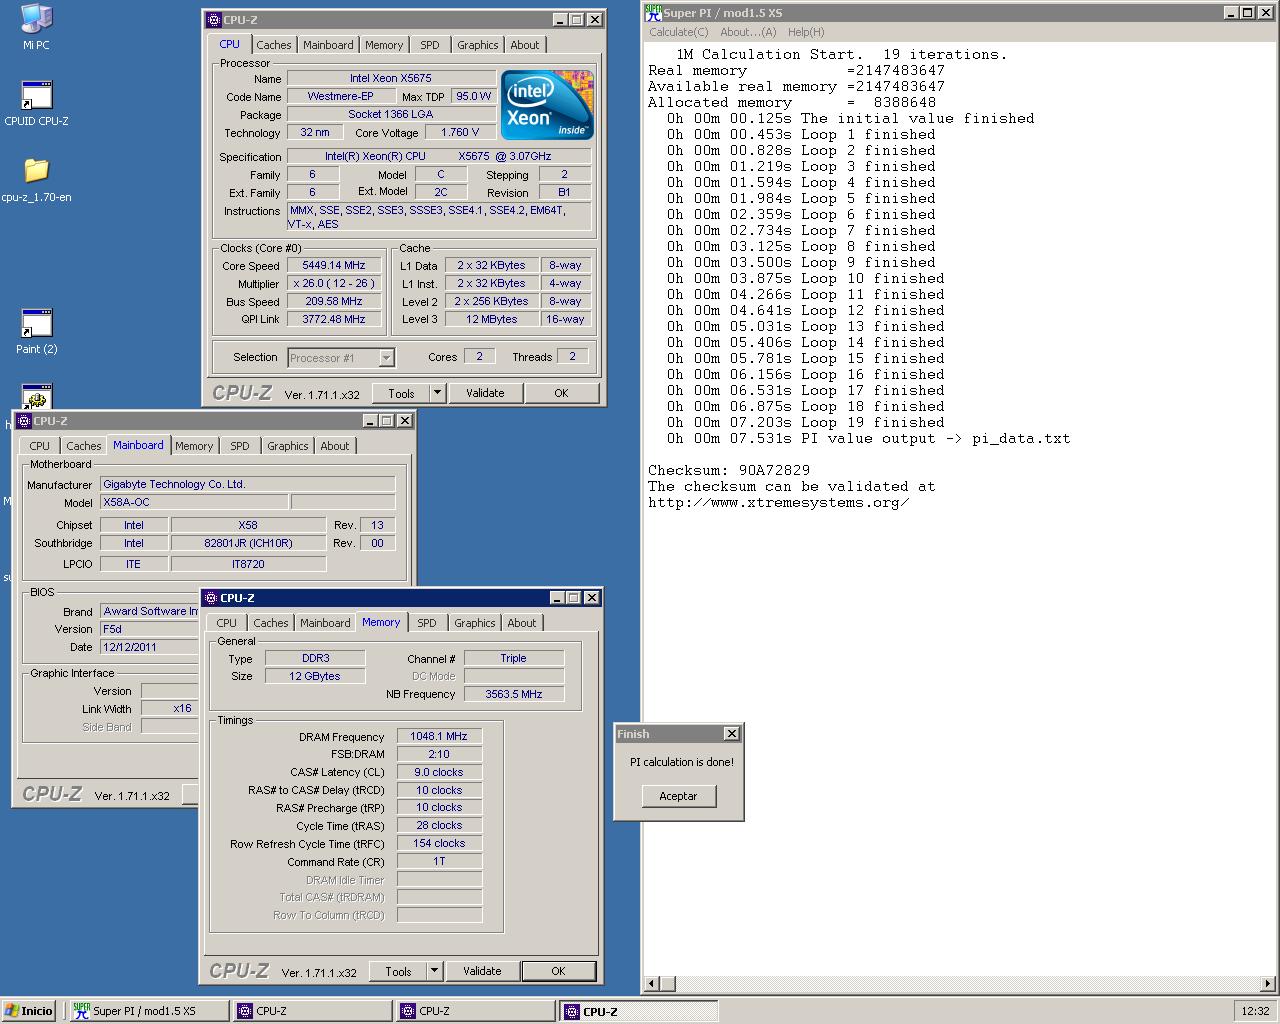Screen dimensions: 1280x1024
Task: Open the Inicio start button
Action: (28, 1011)
